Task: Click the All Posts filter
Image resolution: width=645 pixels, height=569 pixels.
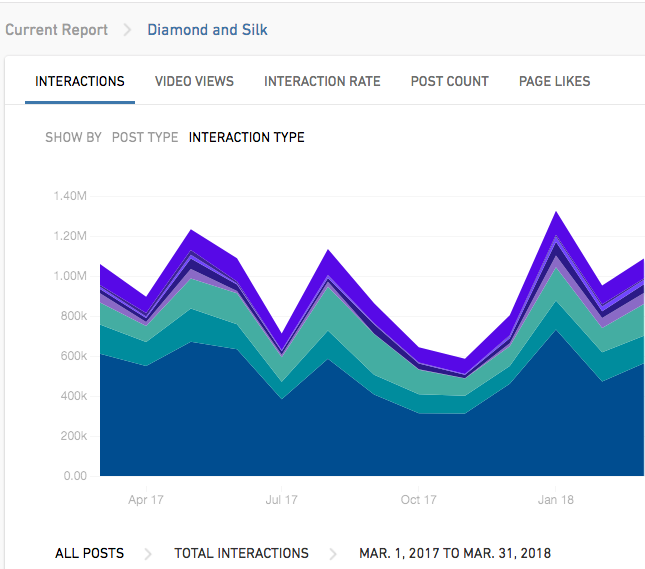Action: click(x=89, y=553)
